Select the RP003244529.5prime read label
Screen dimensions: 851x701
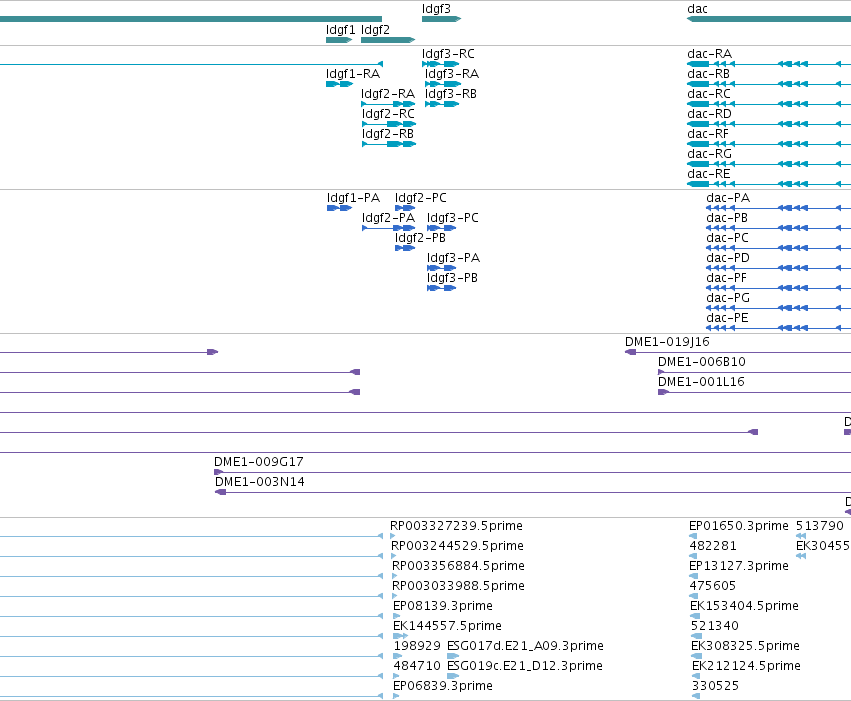click(x=458, y=546)
